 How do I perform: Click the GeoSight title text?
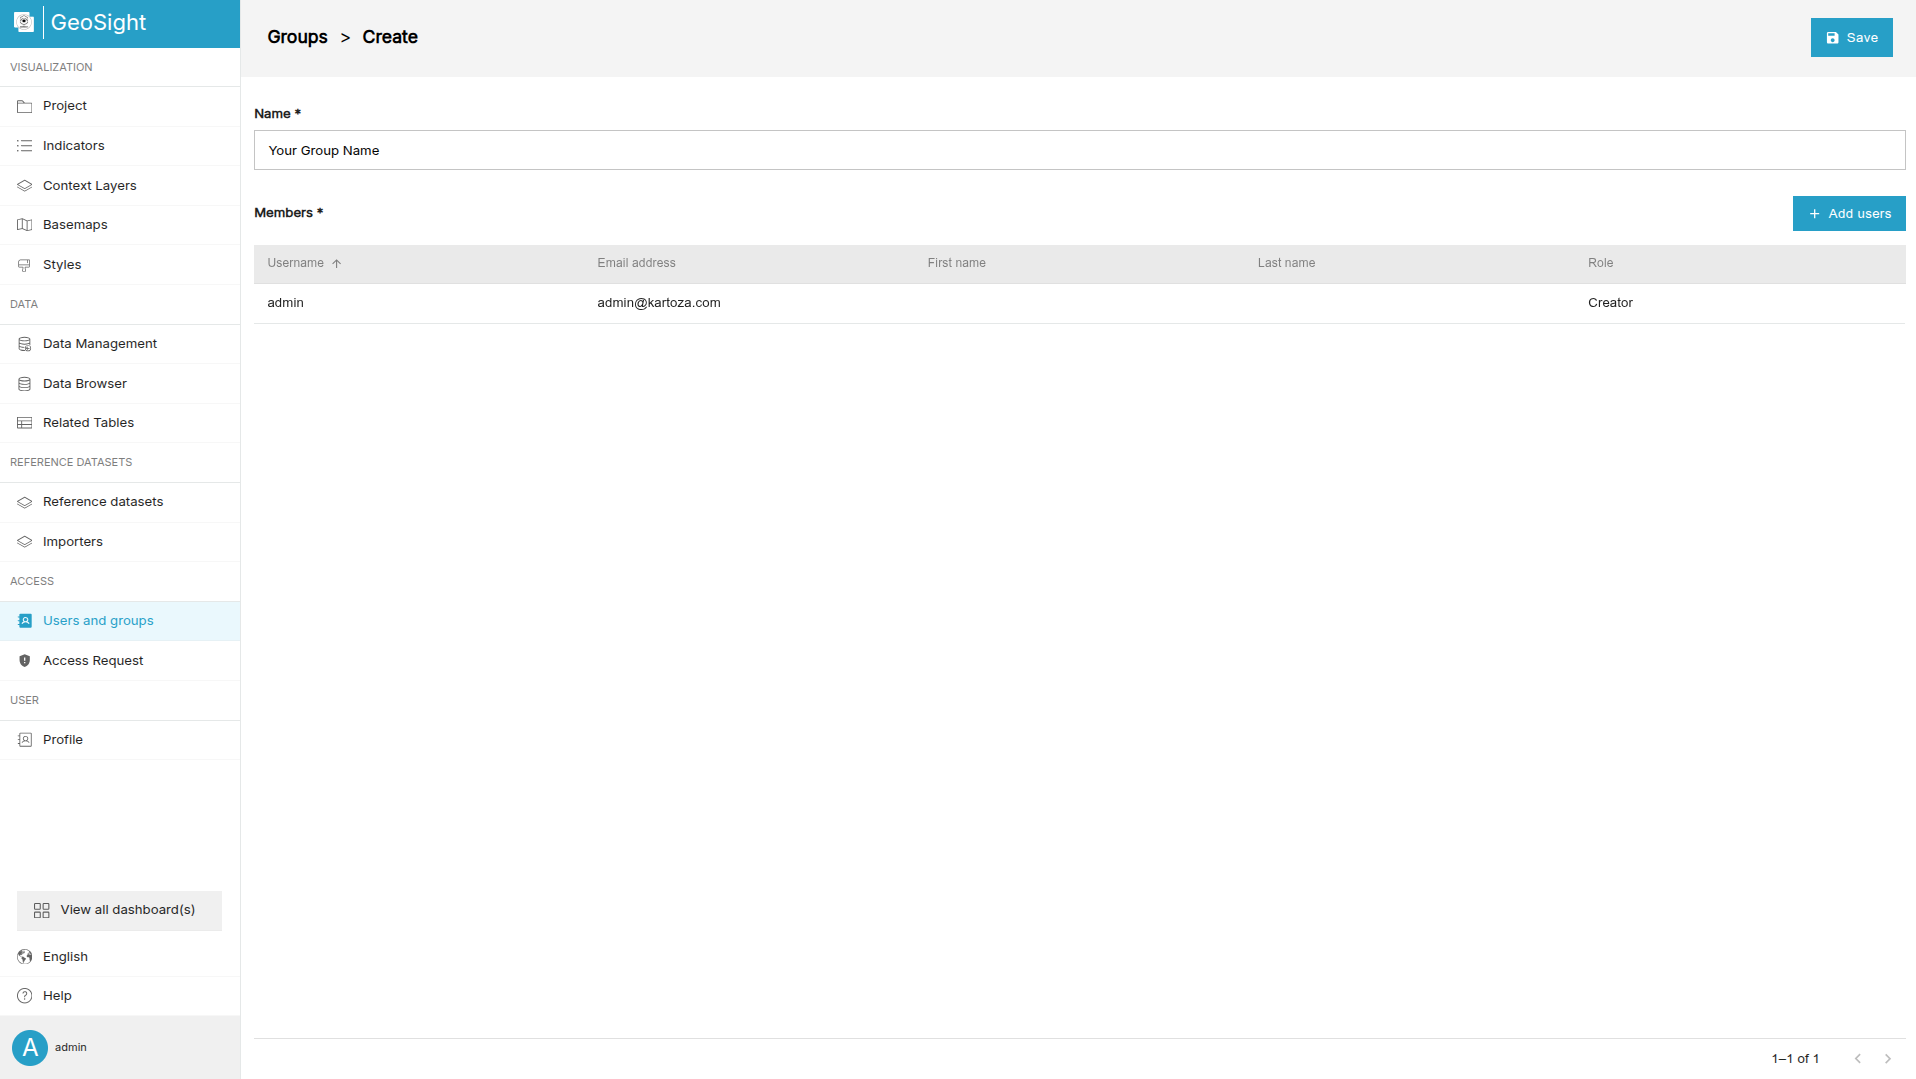click(98, 22)
